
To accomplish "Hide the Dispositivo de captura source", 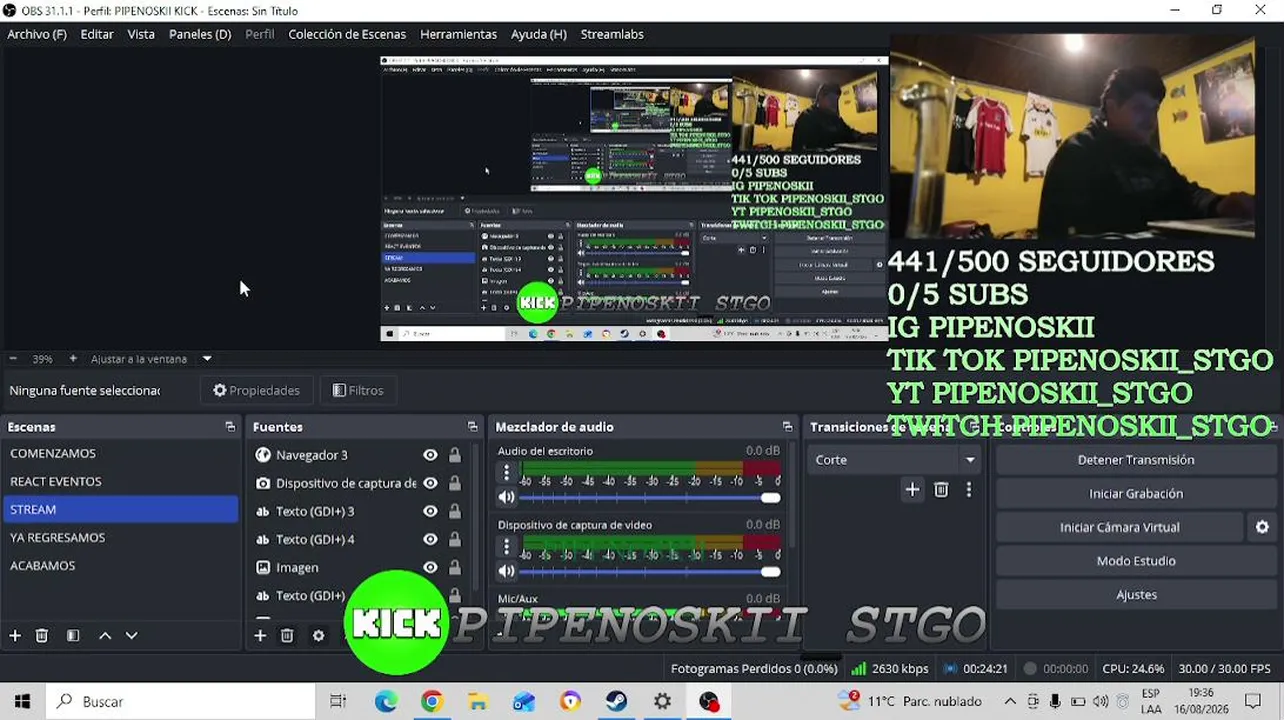I will (430, 483).
